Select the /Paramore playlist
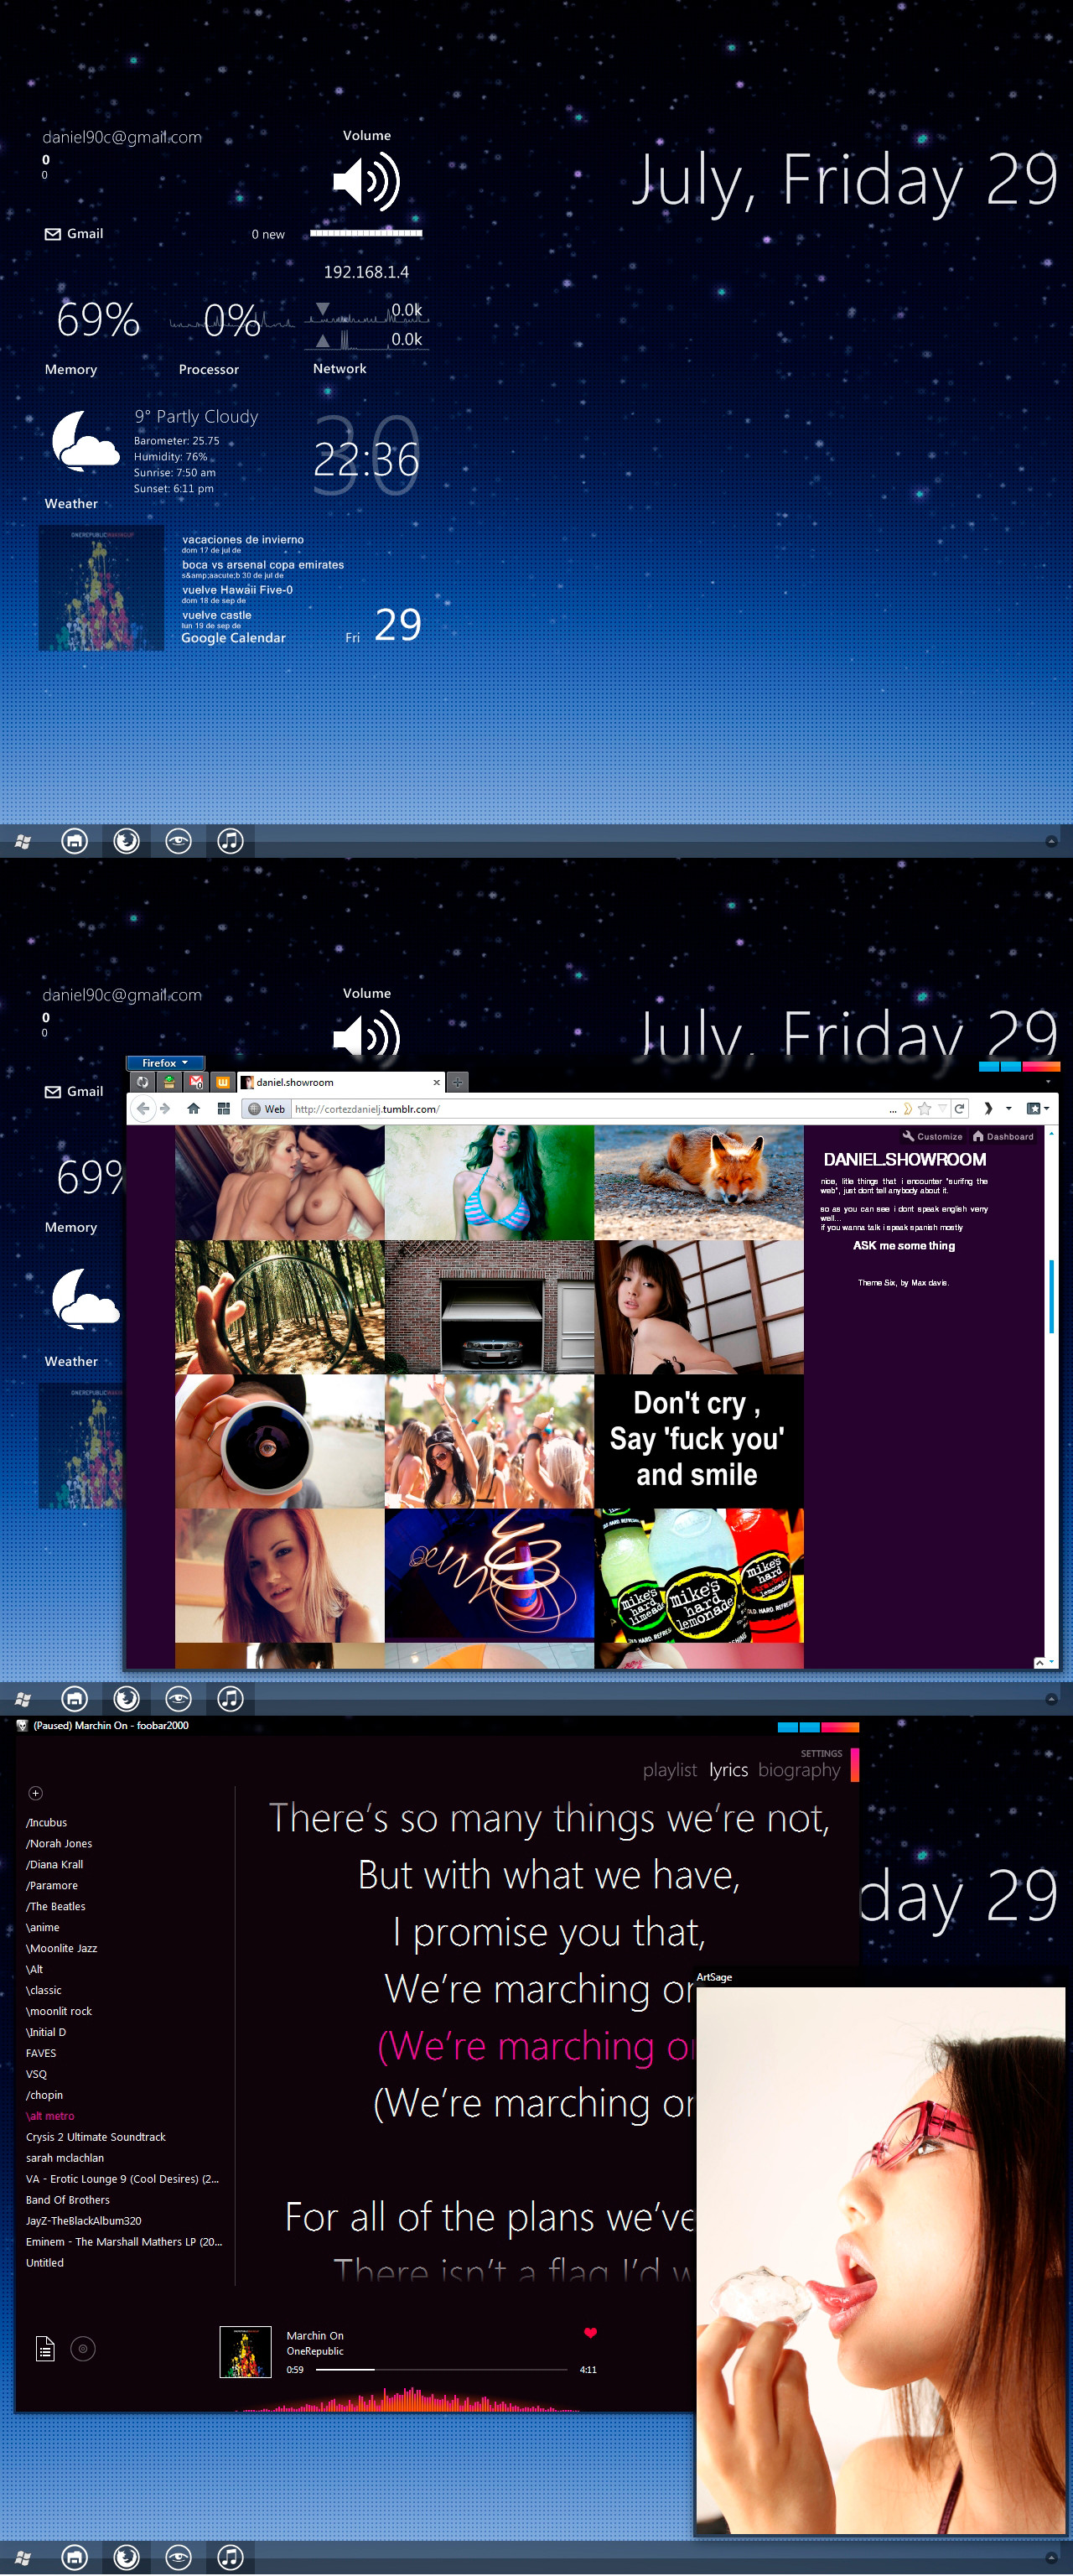The width and height of the screenshot is (1073, 2576). [x=52, y=1885]
